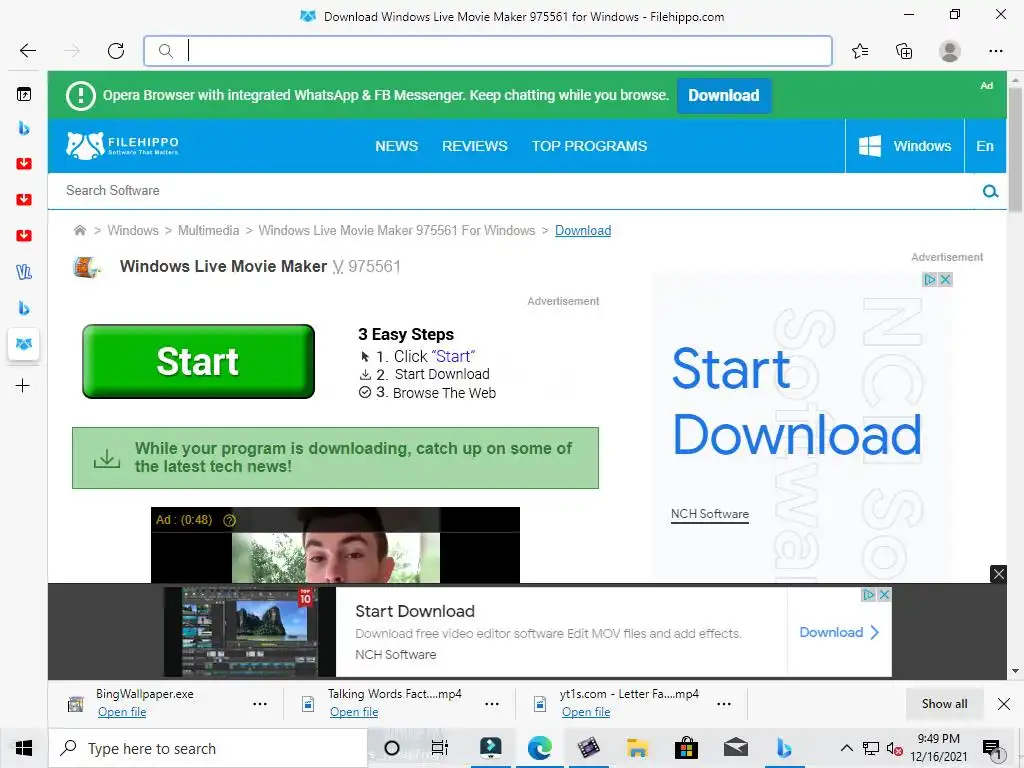Open file for Talking Words Fact mp4
This screenshot has height=768, width=1024.
(x=354, y=712)
